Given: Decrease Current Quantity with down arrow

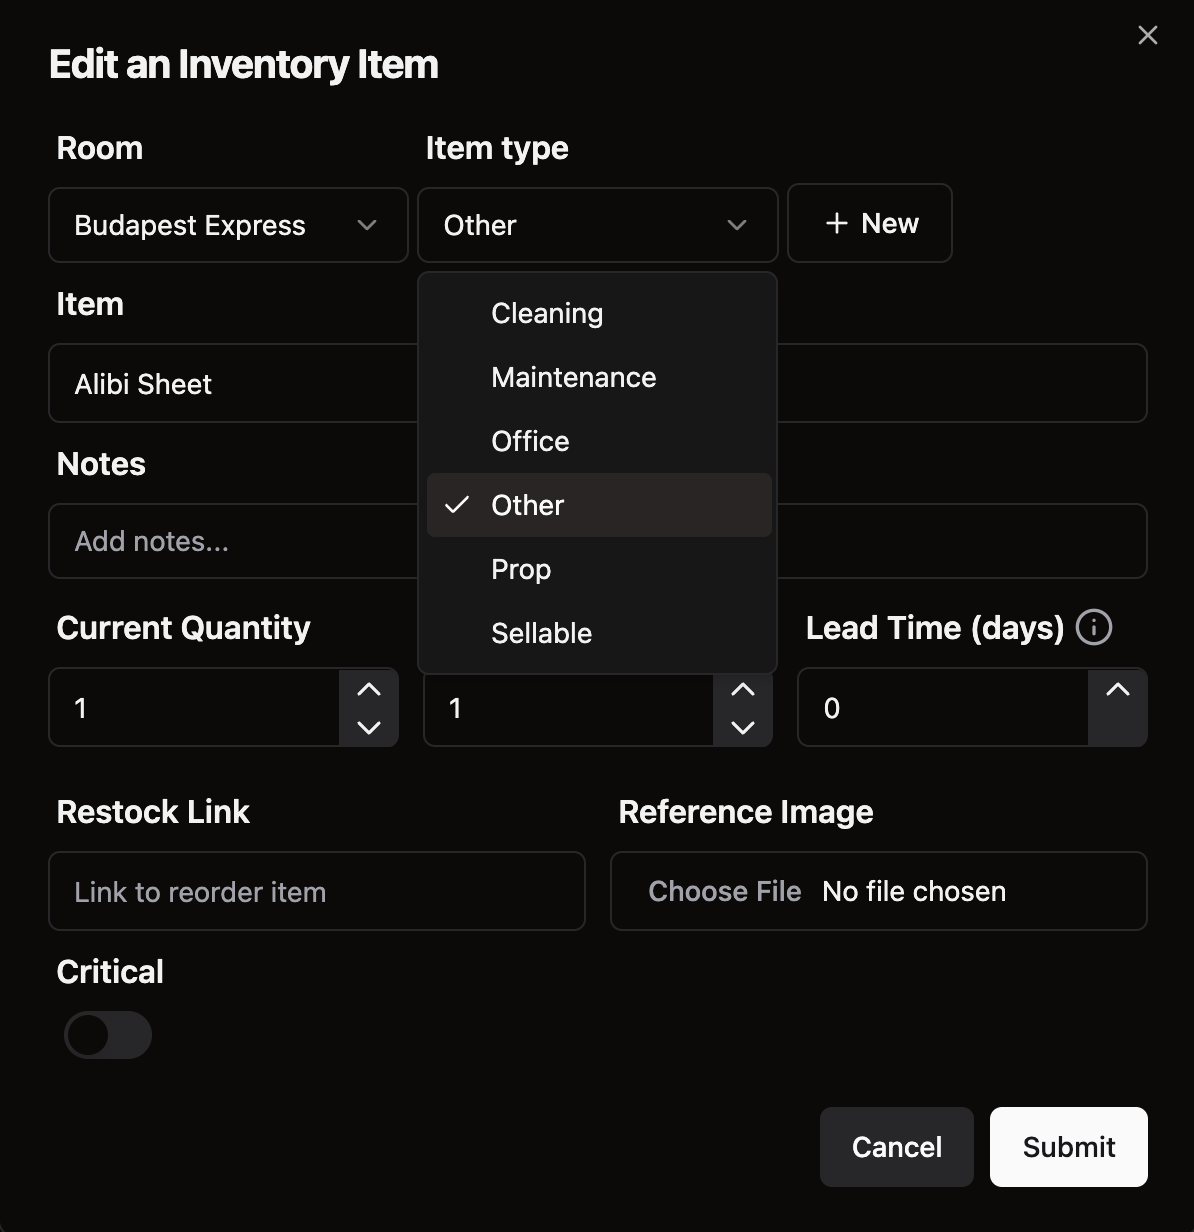Looking at the screenshot, I should tap(369, 727).
